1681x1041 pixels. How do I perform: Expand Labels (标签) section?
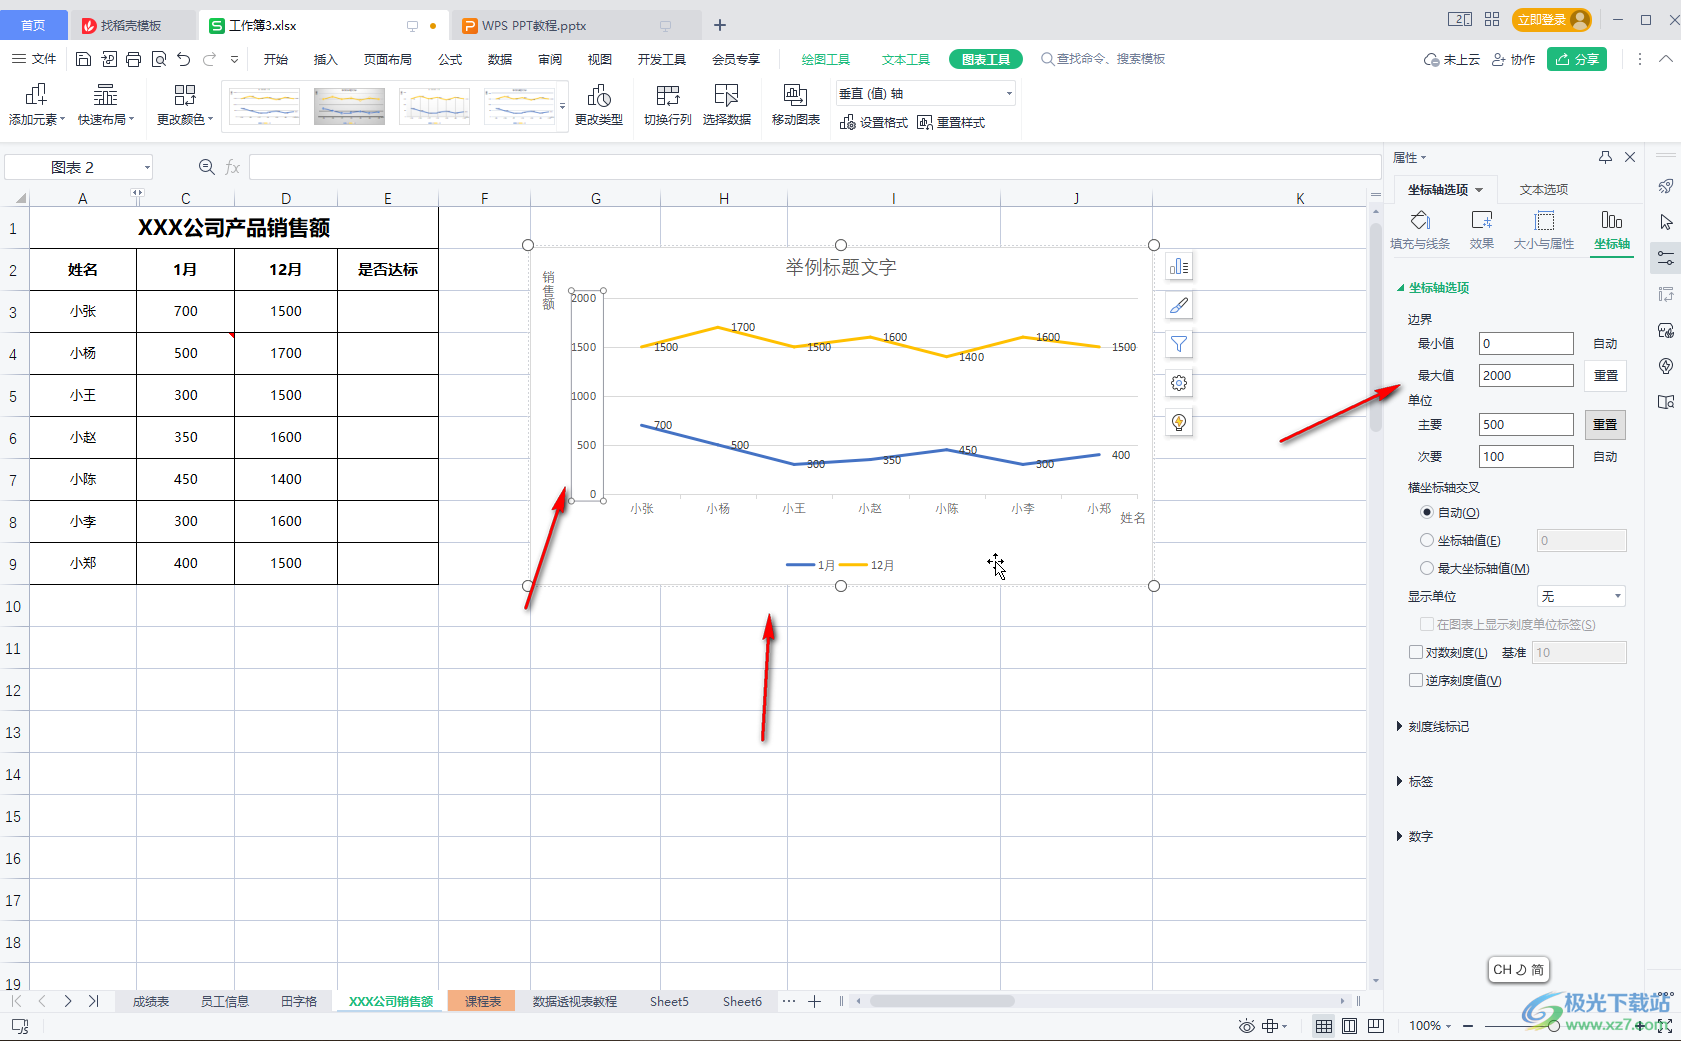(x=1415, y=781)
